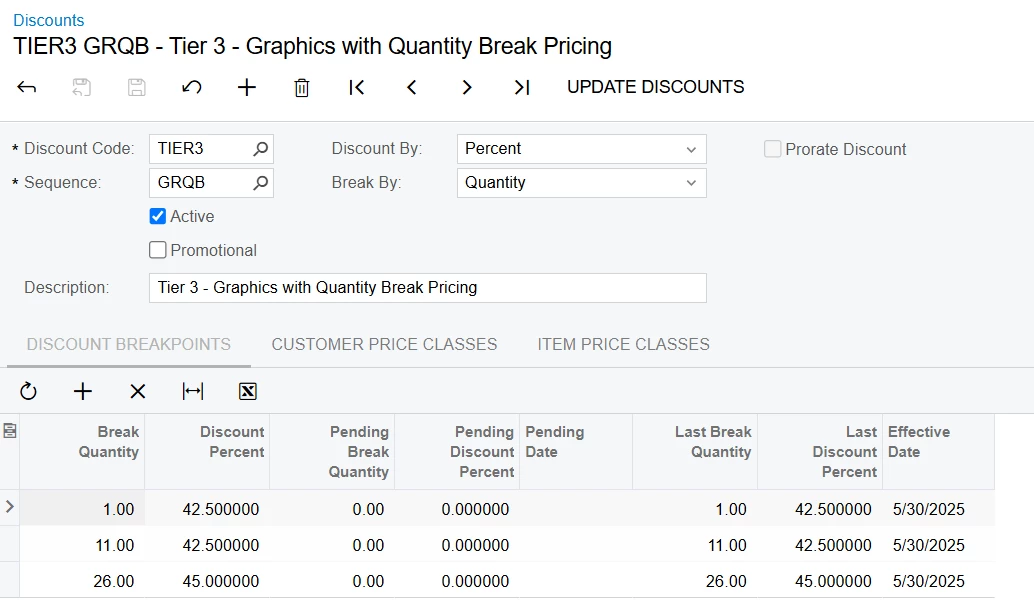Go to the next record
The height and width of the screenshot is (601, 1034).
pos(467,88)
